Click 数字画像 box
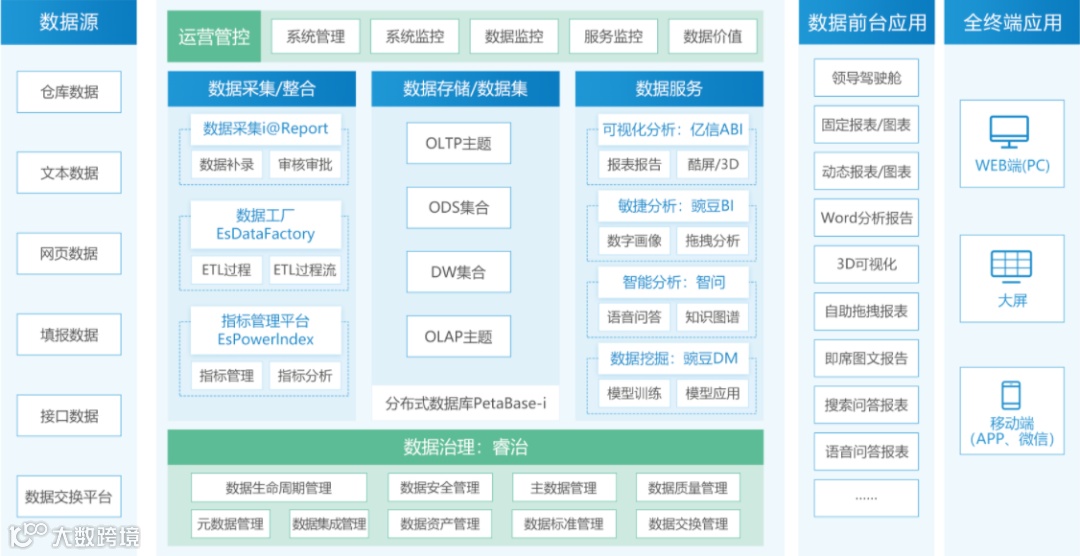Screen dimensions: 1080x556 [x=634, y=241]
